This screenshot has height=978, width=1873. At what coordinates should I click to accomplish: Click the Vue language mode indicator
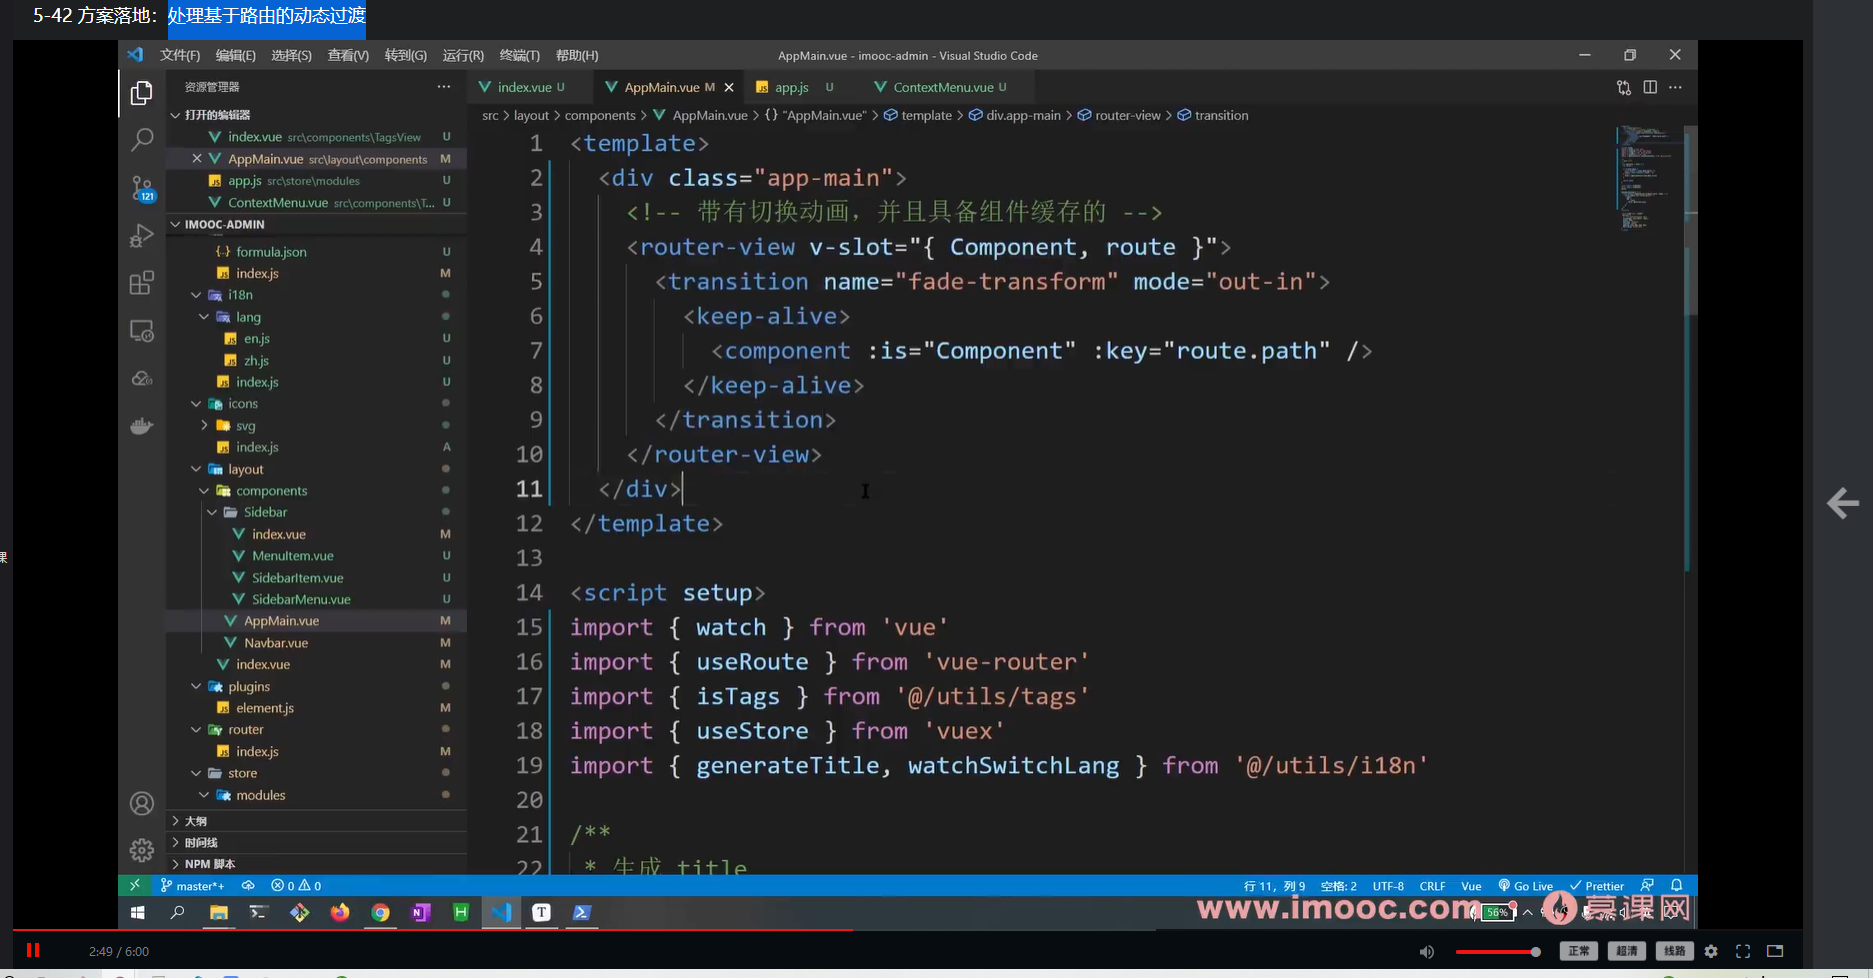1471,885
